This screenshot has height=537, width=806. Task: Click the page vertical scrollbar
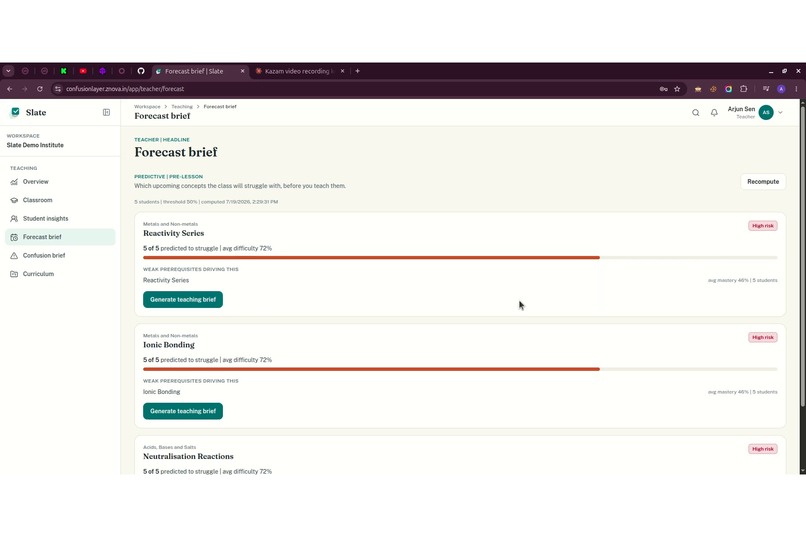click(x=802, y=257)
